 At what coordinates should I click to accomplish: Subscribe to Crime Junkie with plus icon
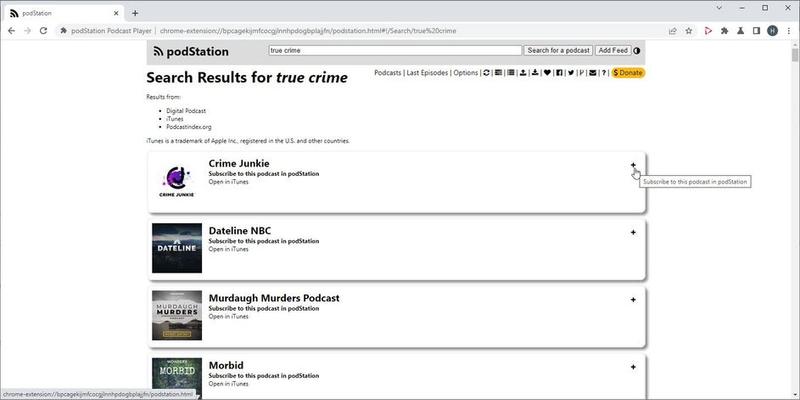pyautogui.click(x=633, y=165)
